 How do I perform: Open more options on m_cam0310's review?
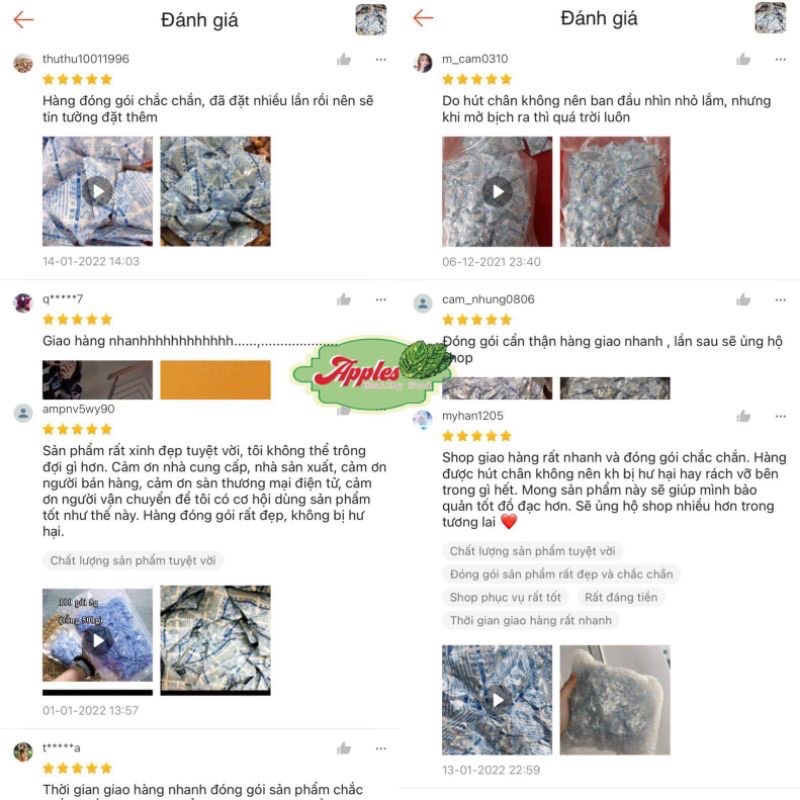click(x=780, y=60)
